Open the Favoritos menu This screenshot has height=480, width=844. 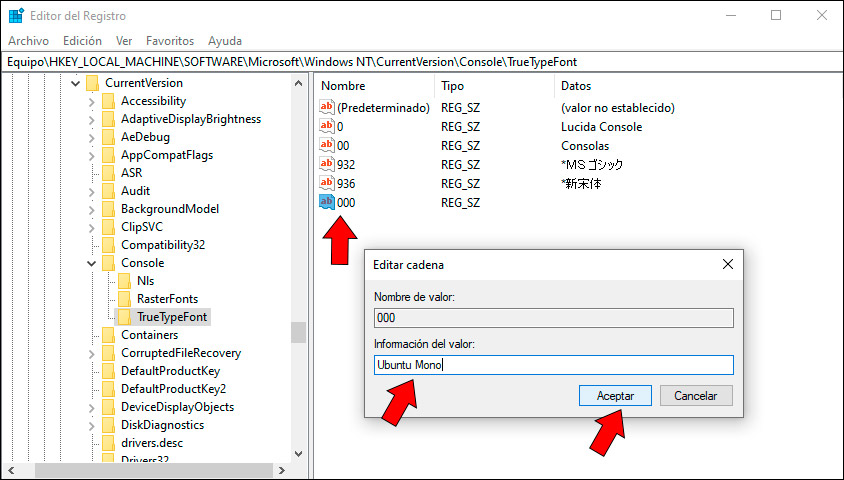tap(170, 41)
